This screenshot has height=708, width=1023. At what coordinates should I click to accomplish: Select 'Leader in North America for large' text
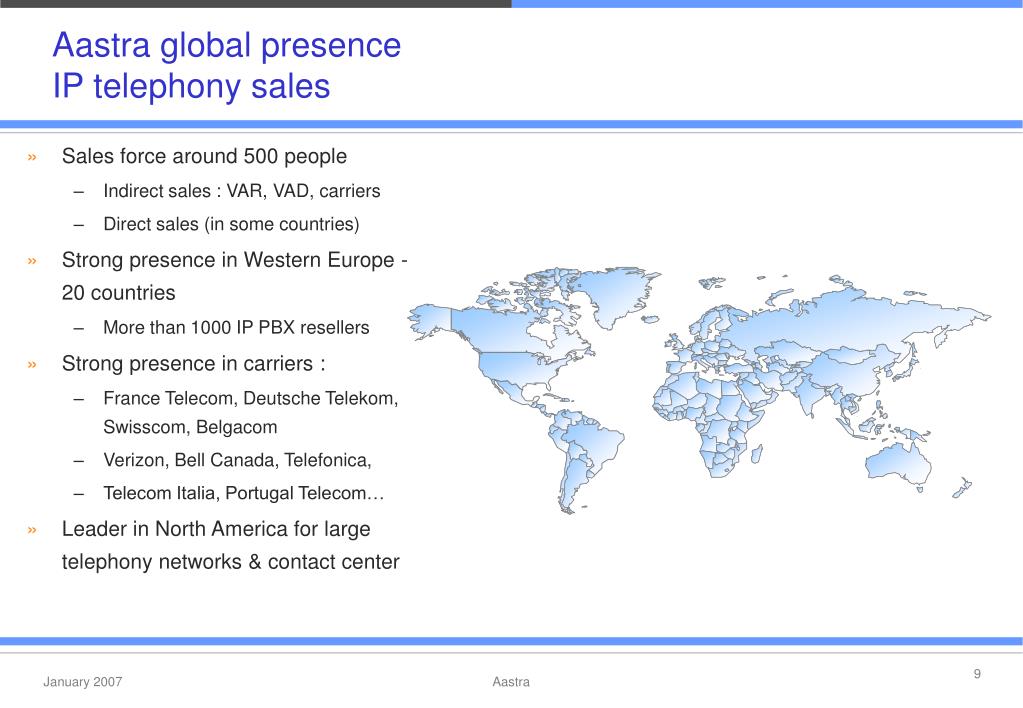click(216, 529)
